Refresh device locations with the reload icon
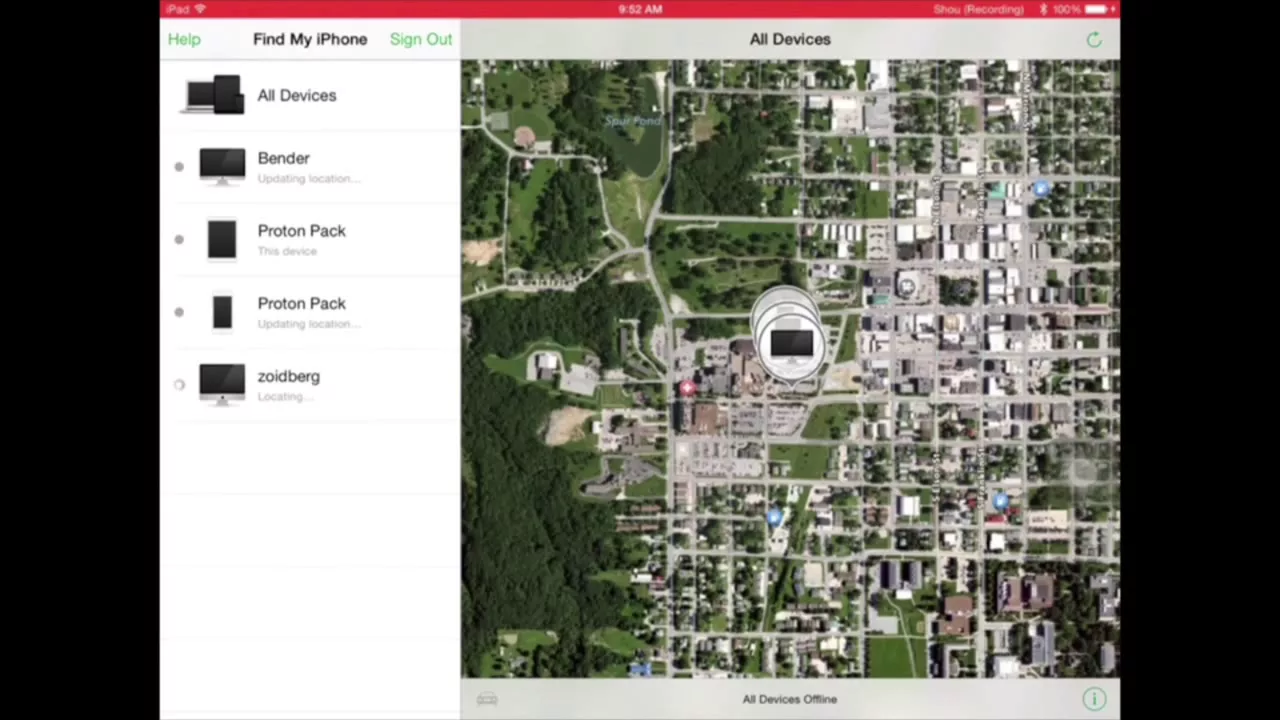This screenshot has width=1280, height=720. point(1094,40)
